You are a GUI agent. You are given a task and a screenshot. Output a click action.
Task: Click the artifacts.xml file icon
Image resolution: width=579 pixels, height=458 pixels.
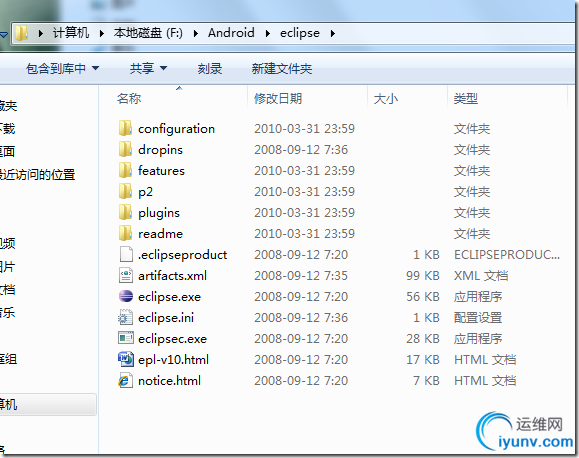(x=126, y=276)
